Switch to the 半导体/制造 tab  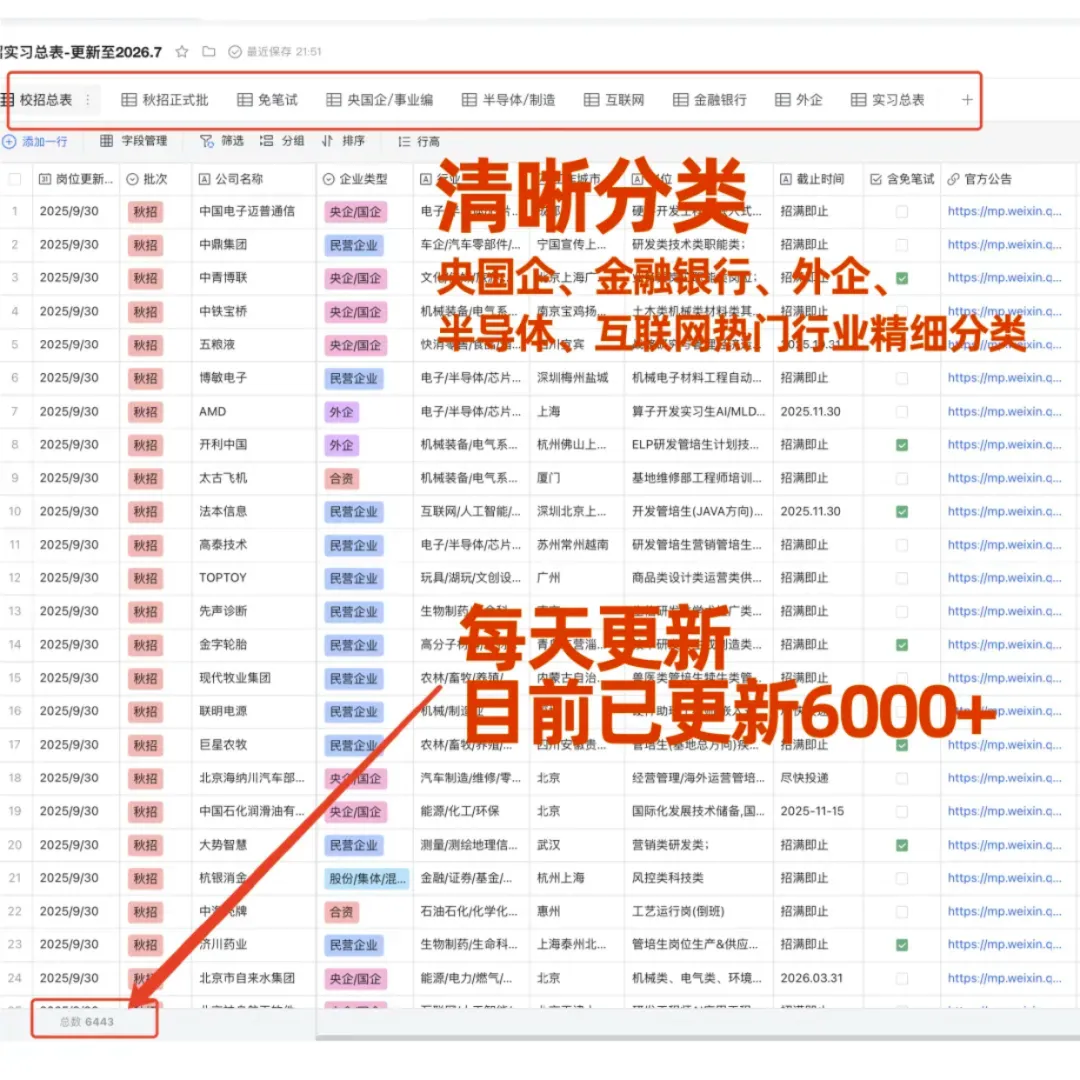click(x=508, y=100)
